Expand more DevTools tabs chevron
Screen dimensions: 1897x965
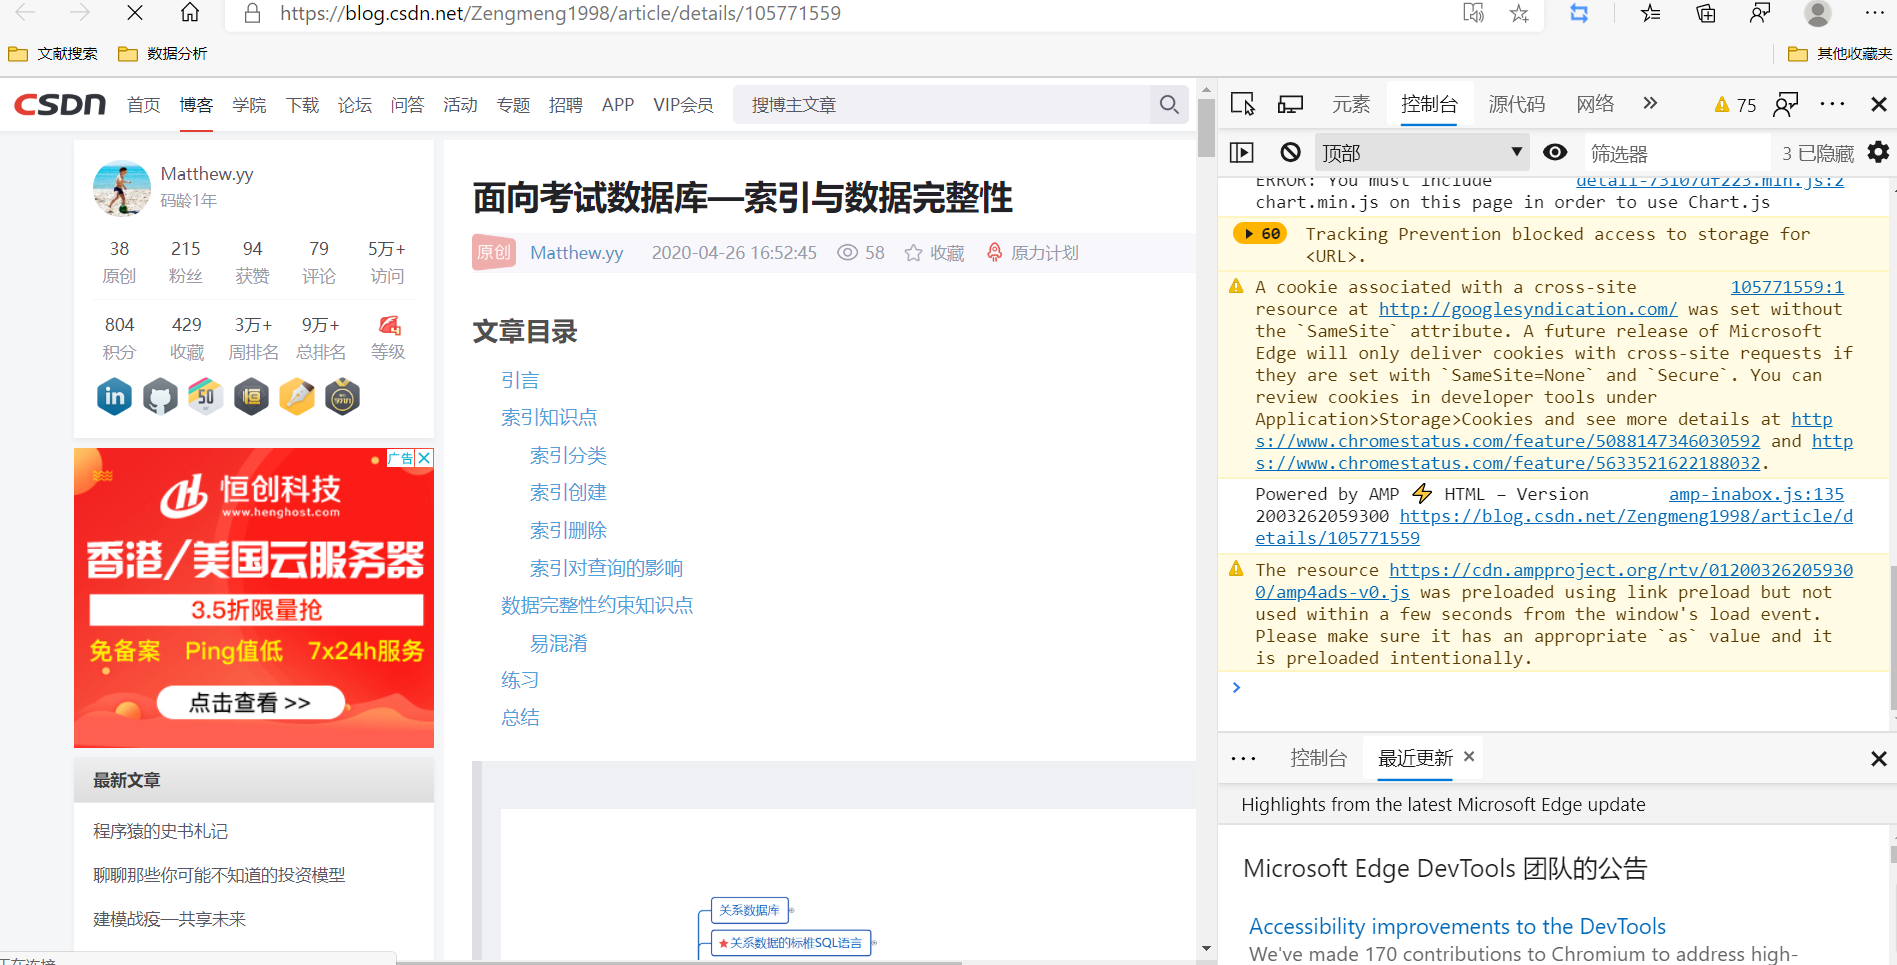[1650, 104]
